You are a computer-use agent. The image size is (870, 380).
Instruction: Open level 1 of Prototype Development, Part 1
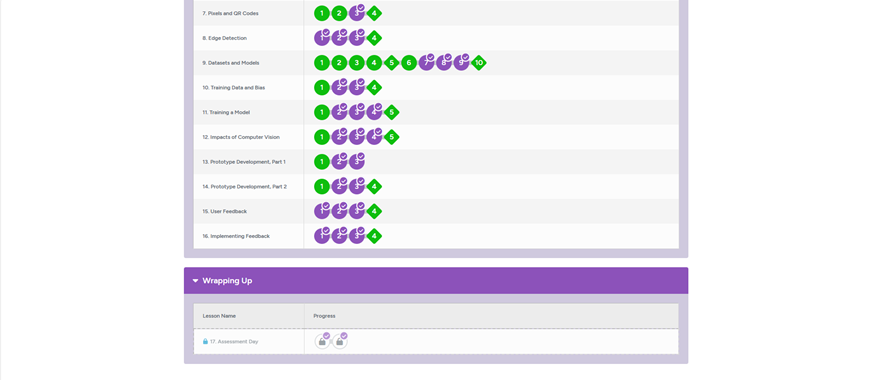tap(322, 162)
